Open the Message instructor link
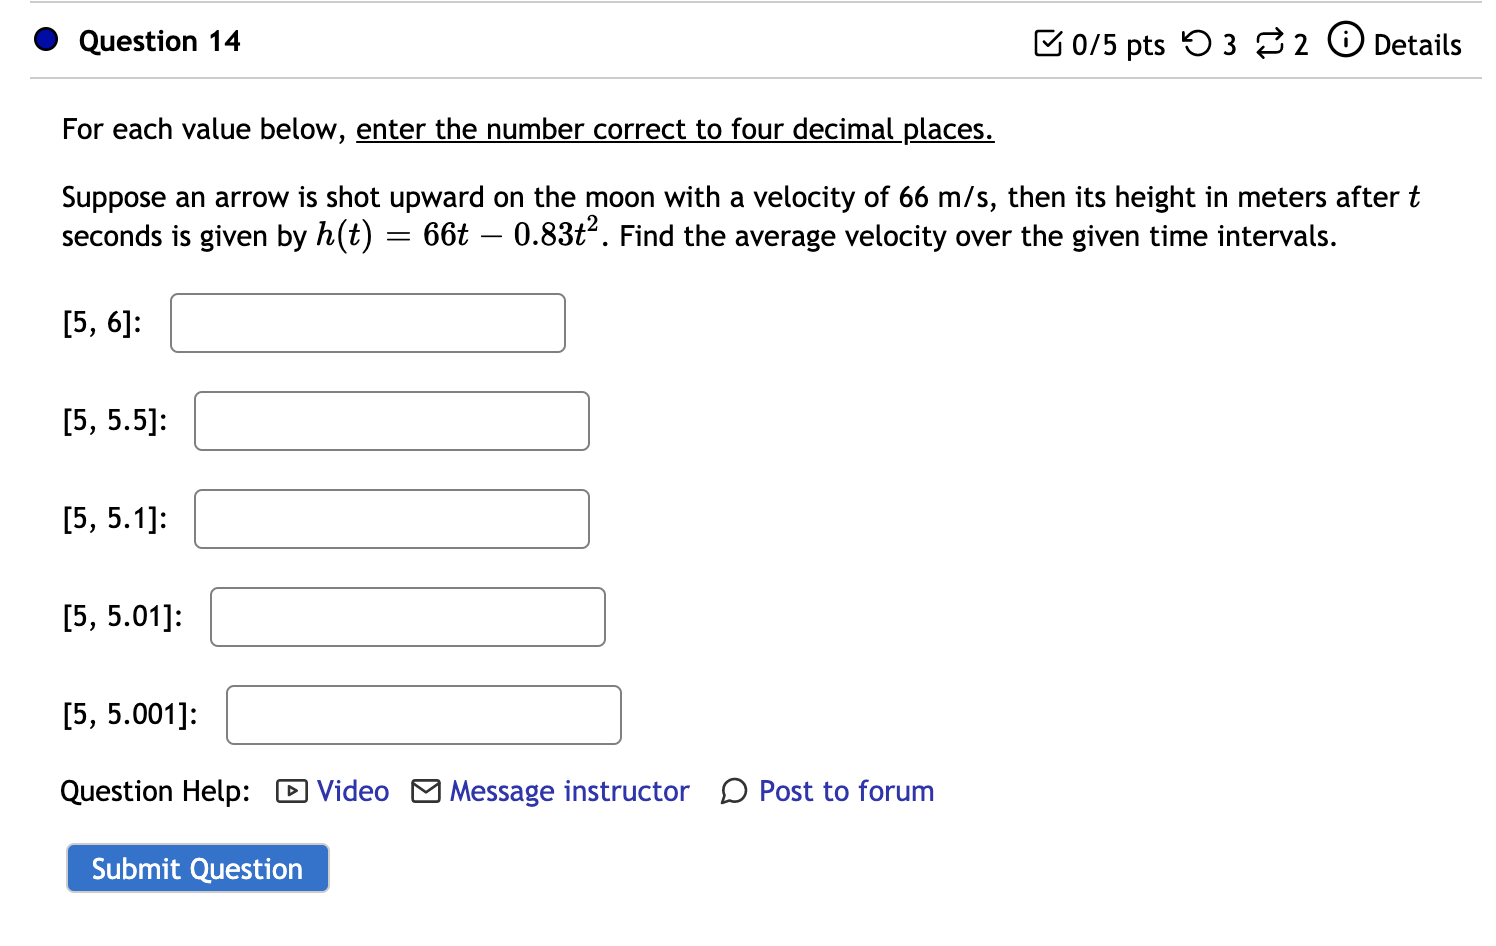 pyautogui.click(x=569, y=791)
